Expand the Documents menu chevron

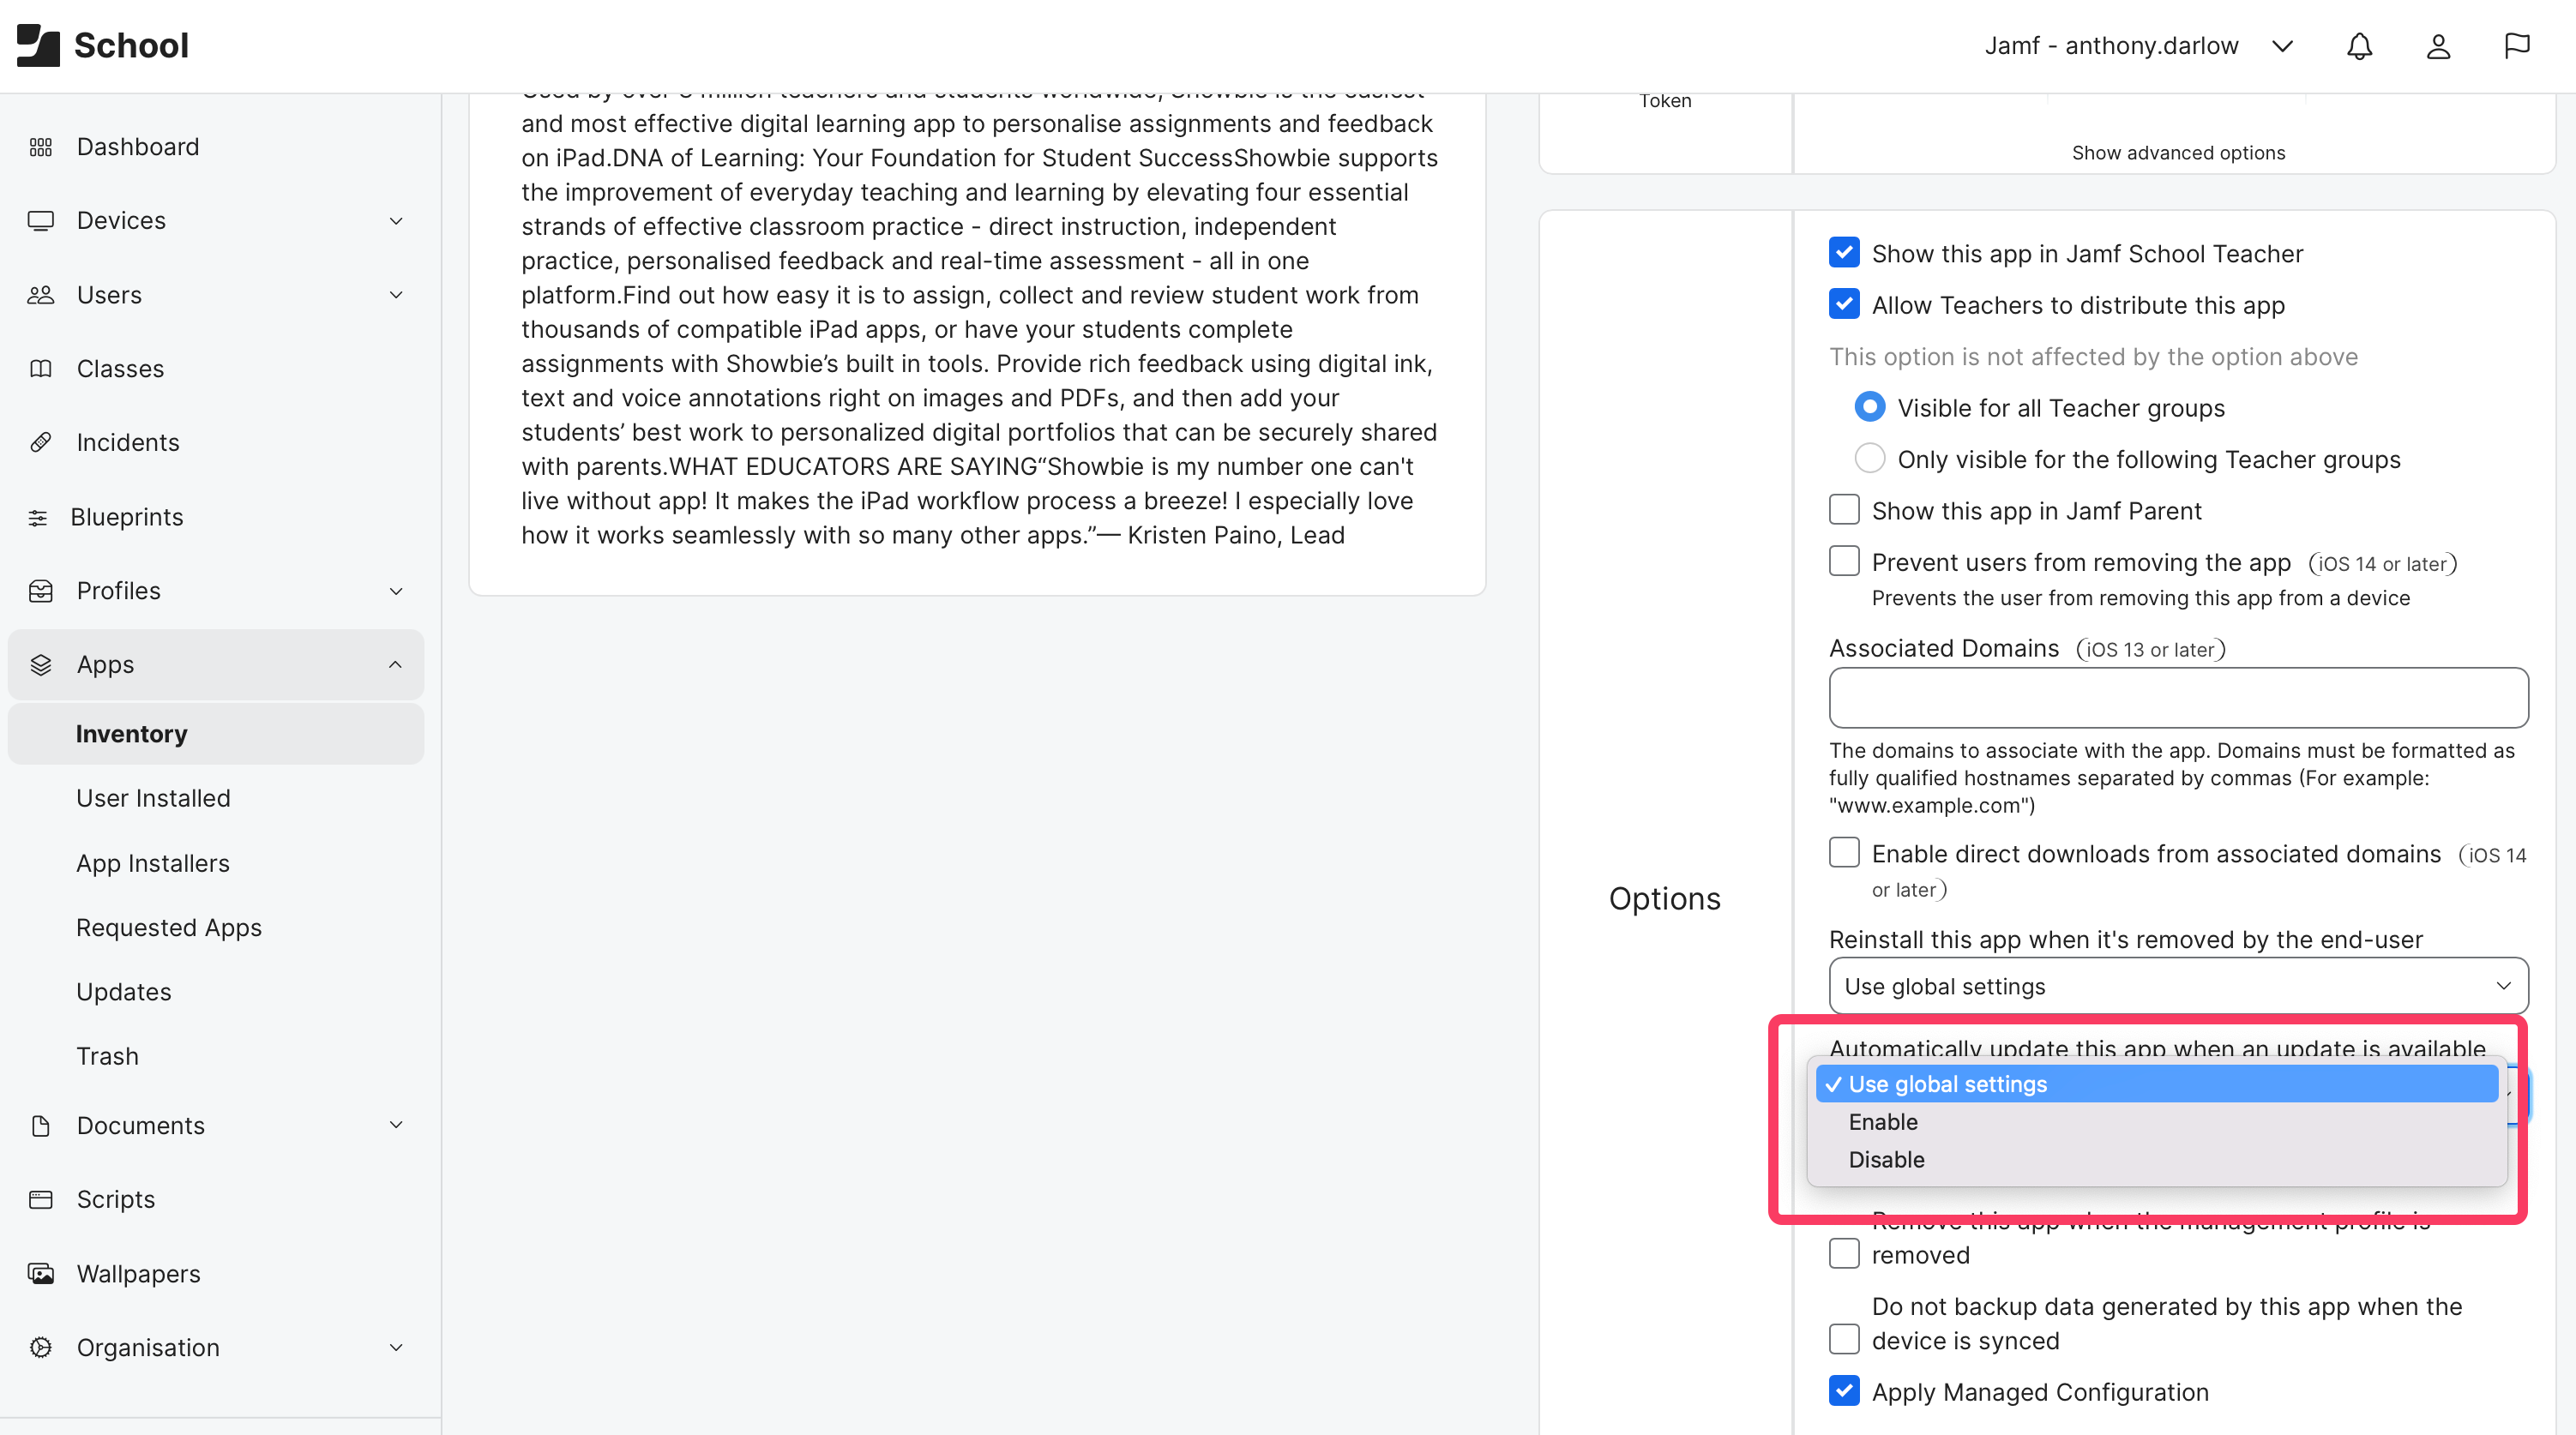pos(396,1125)
